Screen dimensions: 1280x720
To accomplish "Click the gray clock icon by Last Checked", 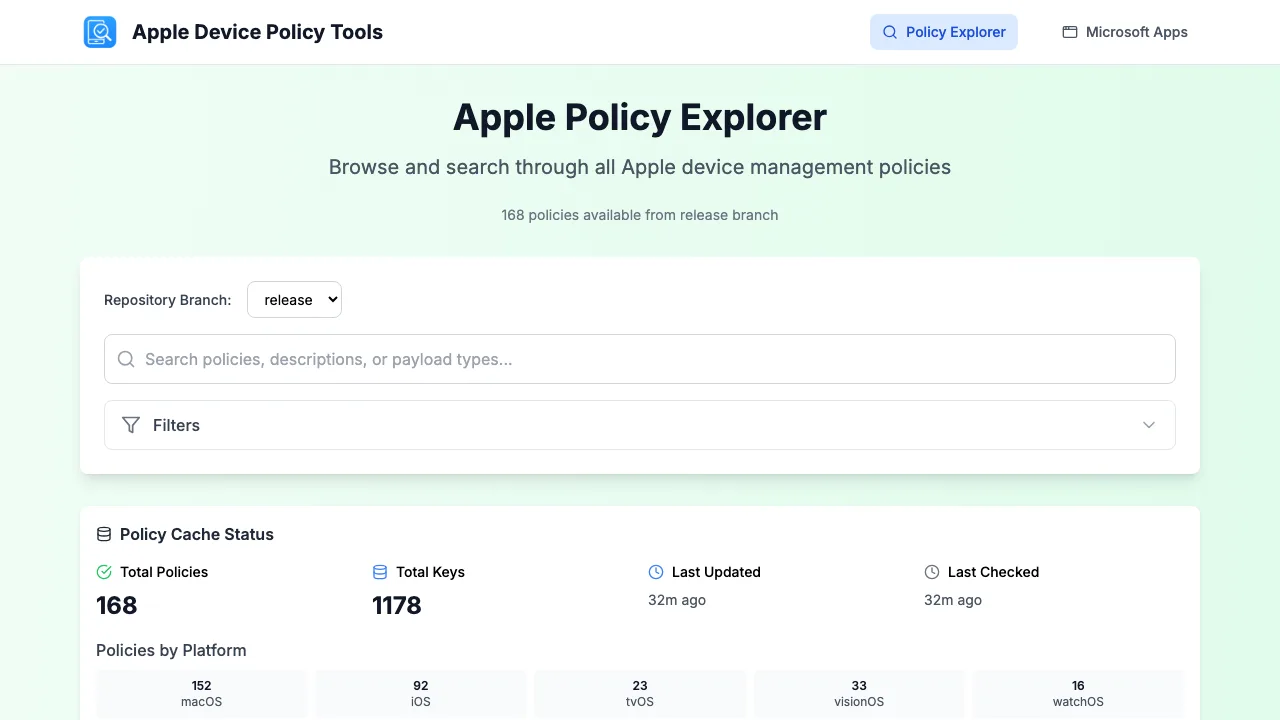I will pos(932,572).
